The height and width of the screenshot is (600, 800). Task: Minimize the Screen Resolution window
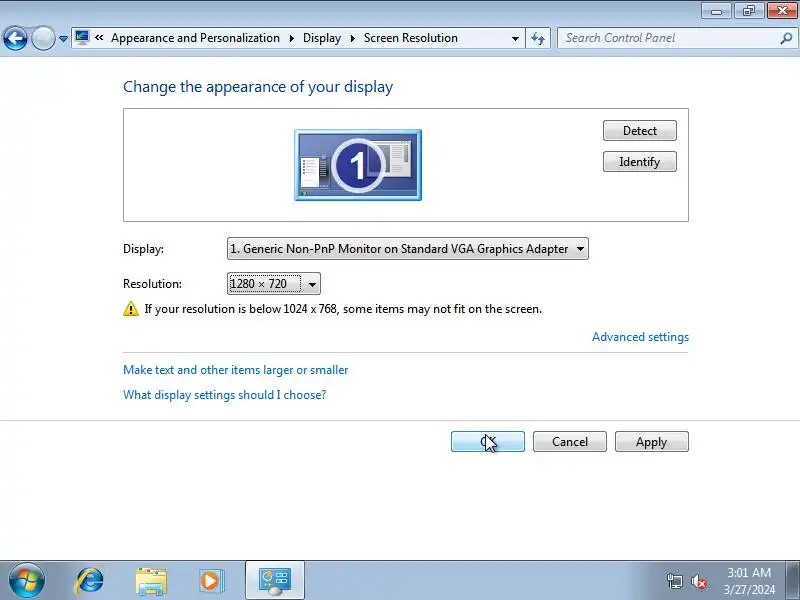[x=716, y=11]
